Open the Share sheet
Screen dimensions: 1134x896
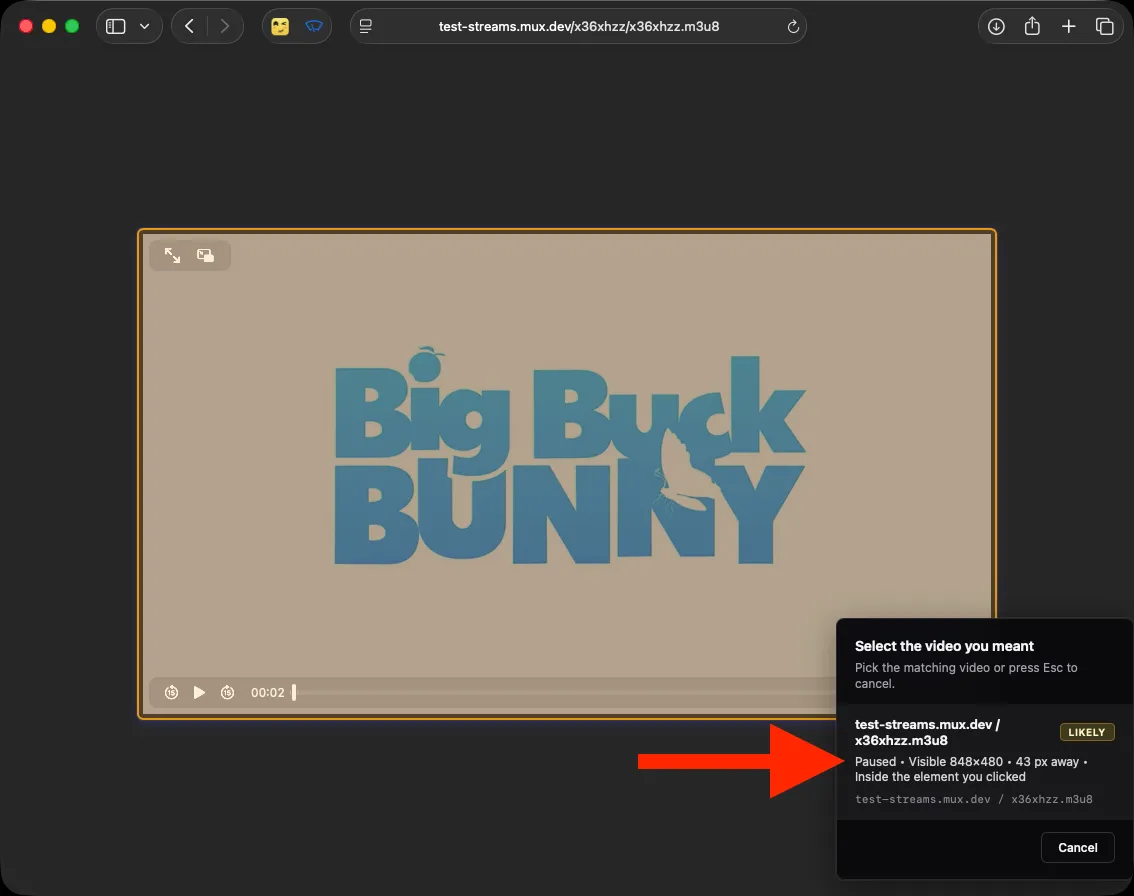tap(1032, 26)
